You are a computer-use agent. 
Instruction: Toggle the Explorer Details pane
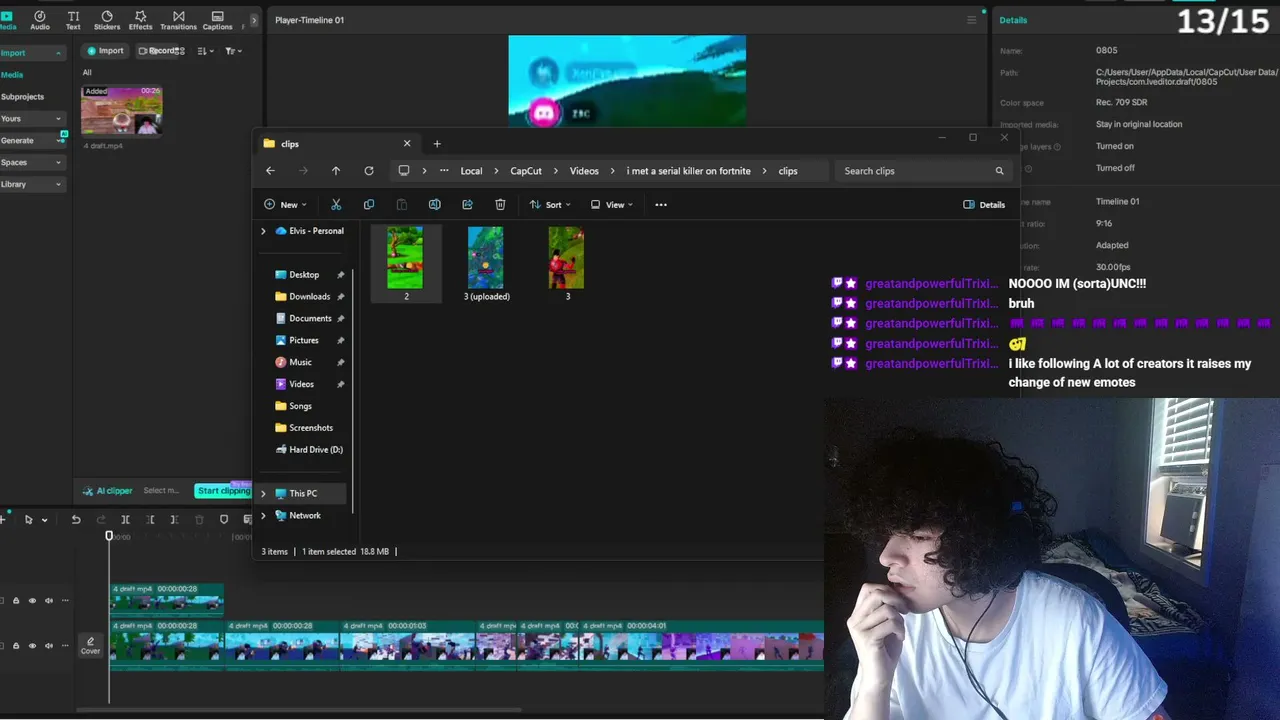[x=984, y=205]
